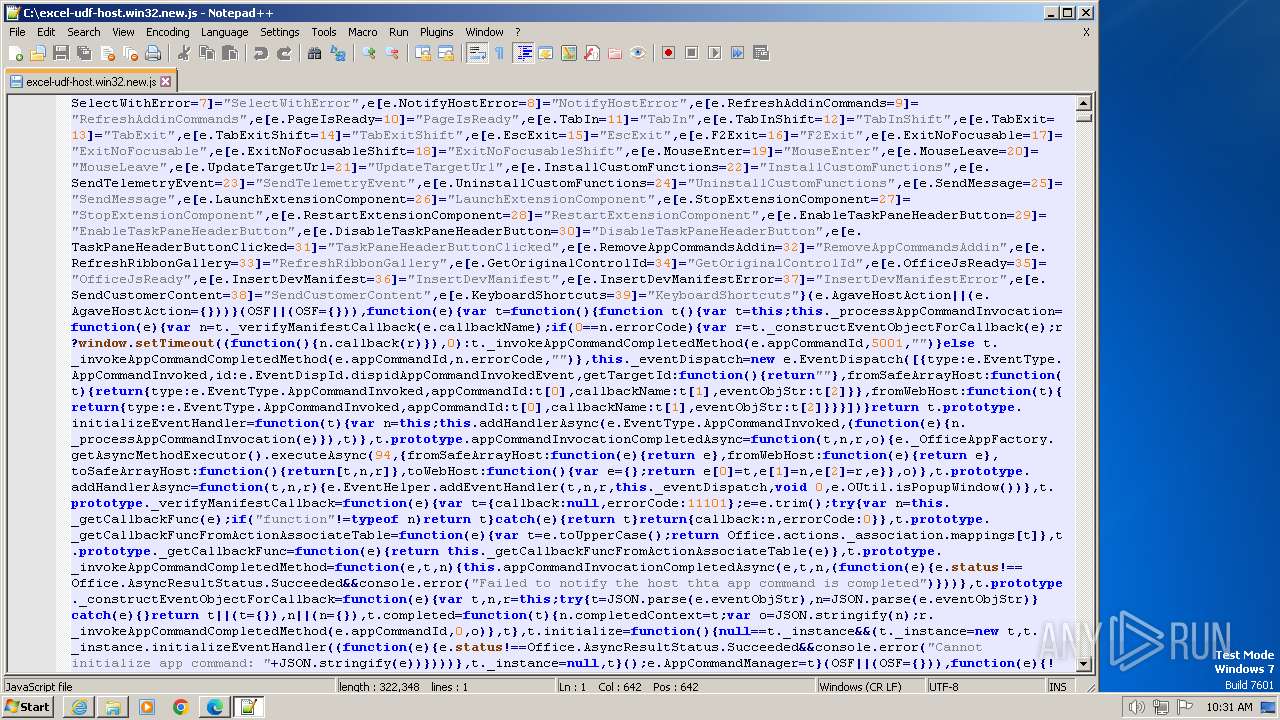
Task: Save the current file with the floppy disk icon
Action: coord(60,53)
